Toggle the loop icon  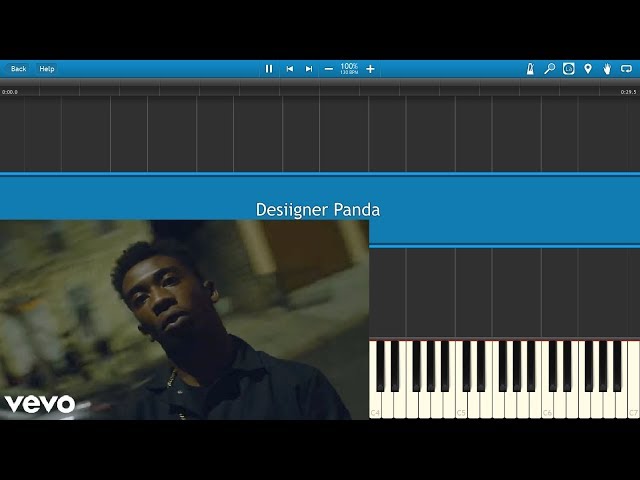coord(626,69)
